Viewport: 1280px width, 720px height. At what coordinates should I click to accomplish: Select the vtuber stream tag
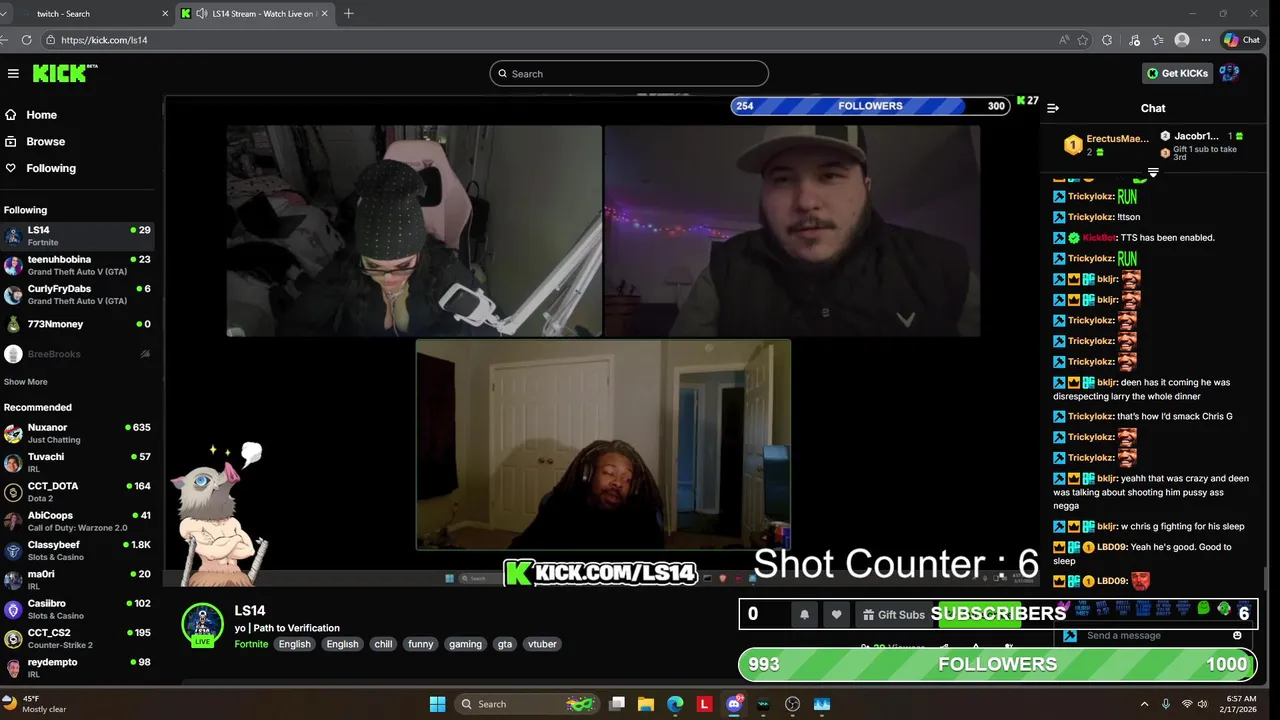click(542, 644)
